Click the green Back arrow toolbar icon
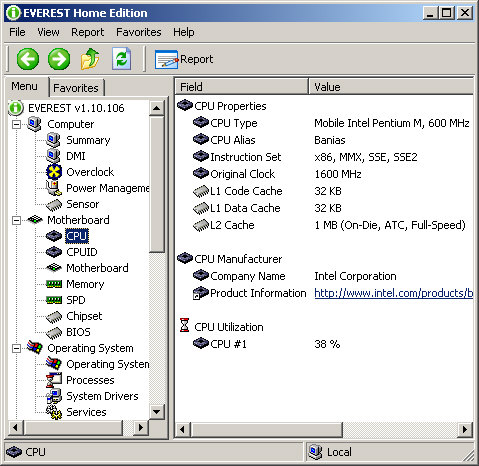479x466 pixels. [28, 59]
